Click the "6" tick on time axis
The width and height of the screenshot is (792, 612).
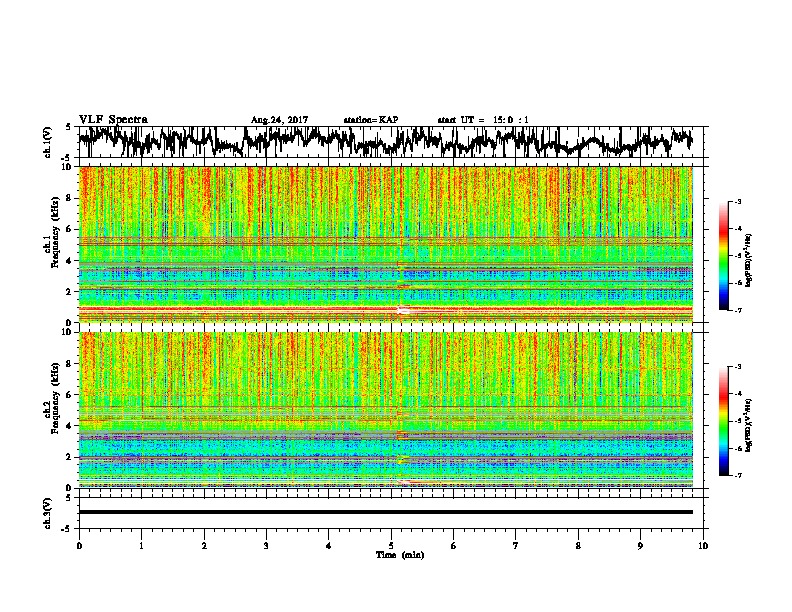point(454,546)
